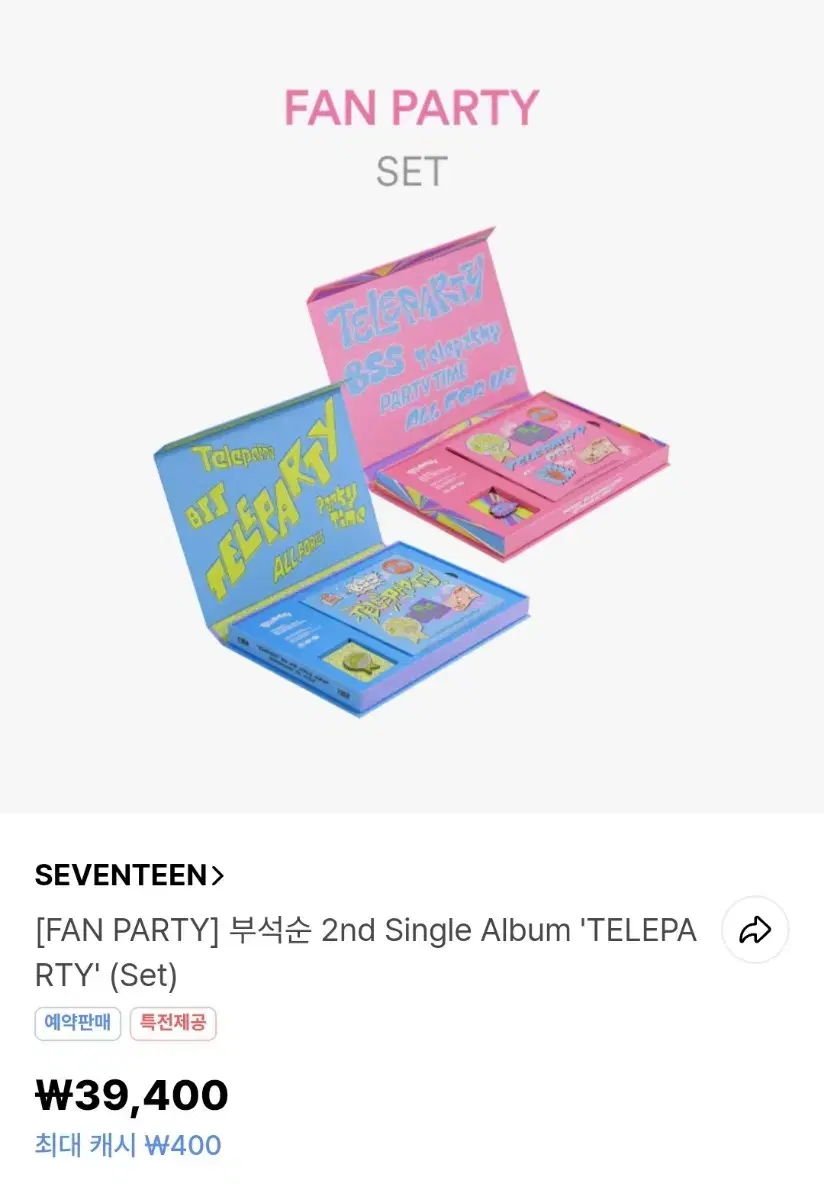Tap the ₩39,400 price text
The height and width of the screenshot is (1200, 824).
pyautogui.click(x=132, y=1096)
